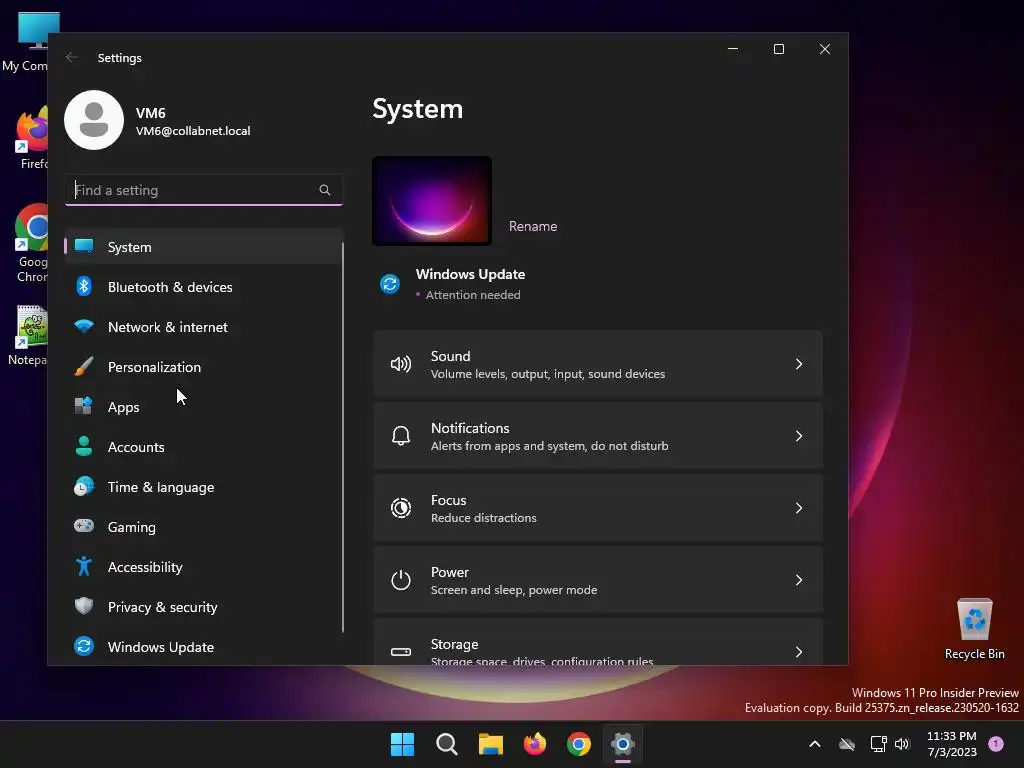Open Accessibility settings label
Screen dimensions: 1024x768
pyautogui.click(x=145, y=567)
